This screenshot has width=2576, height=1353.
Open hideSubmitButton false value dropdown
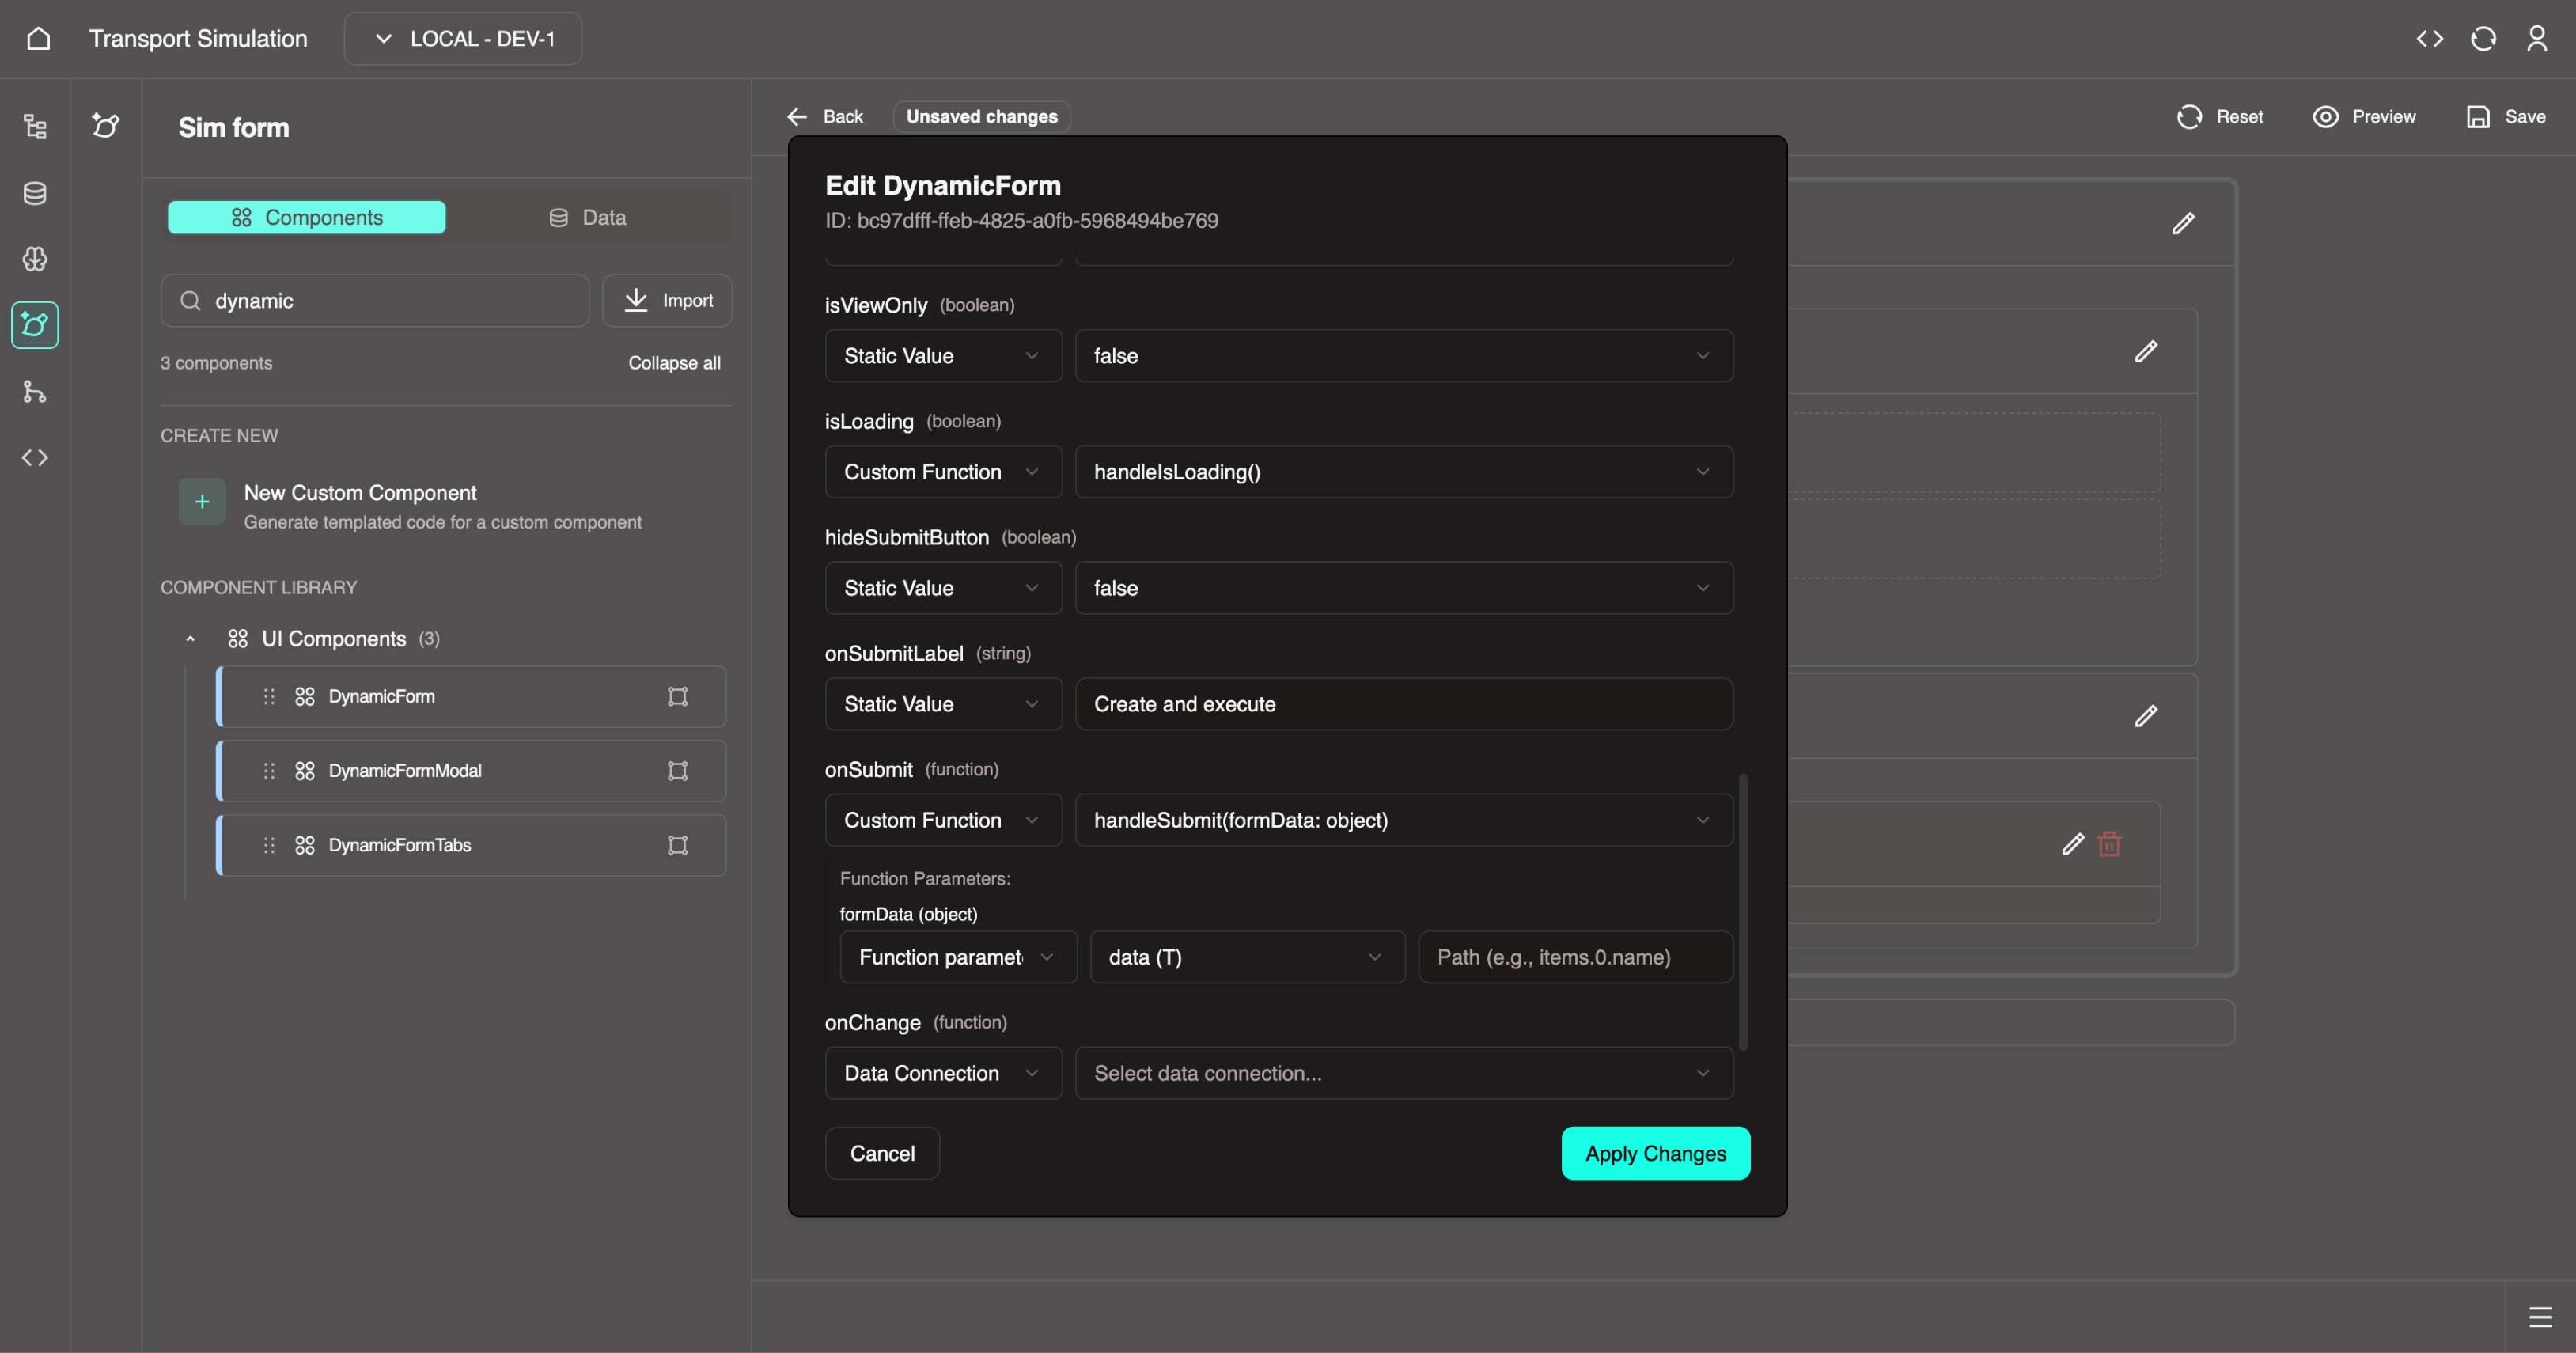(x=1404, y=588)
